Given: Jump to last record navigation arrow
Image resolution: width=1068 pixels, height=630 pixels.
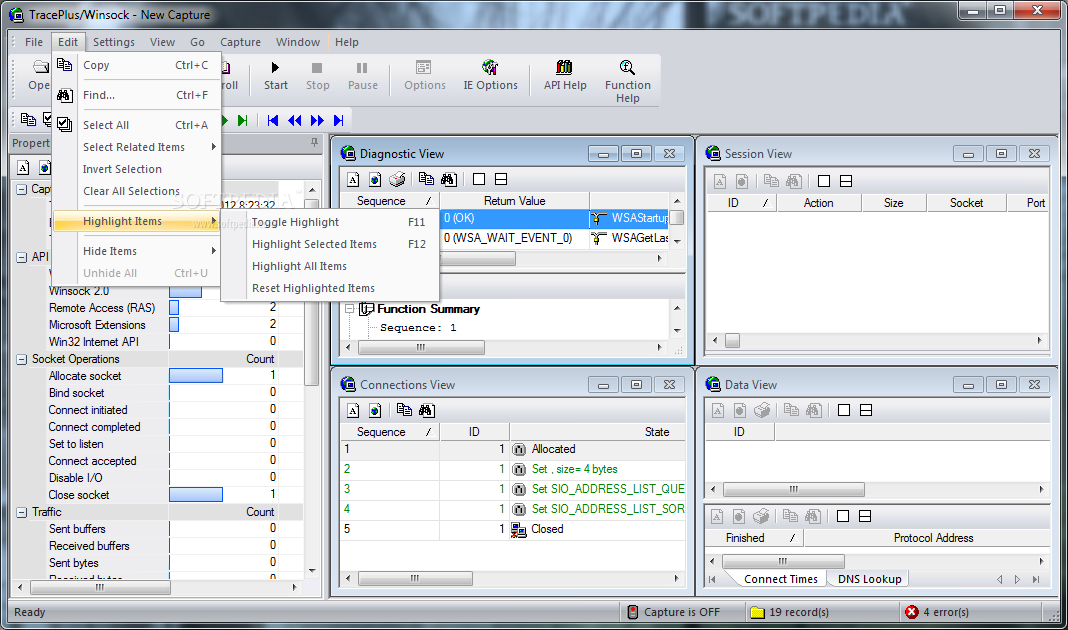Looking at the screenshot, I should pyautogui.click(x=339, y=121).
